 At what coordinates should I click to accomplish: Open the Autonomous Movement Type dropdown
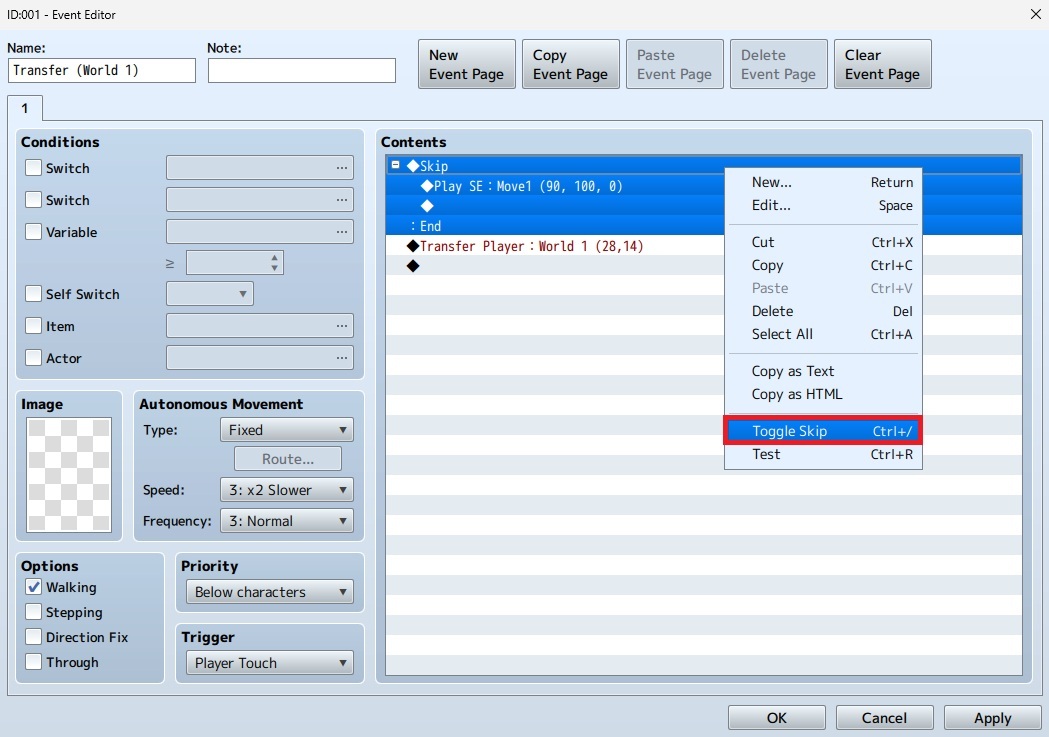(286, 430)
